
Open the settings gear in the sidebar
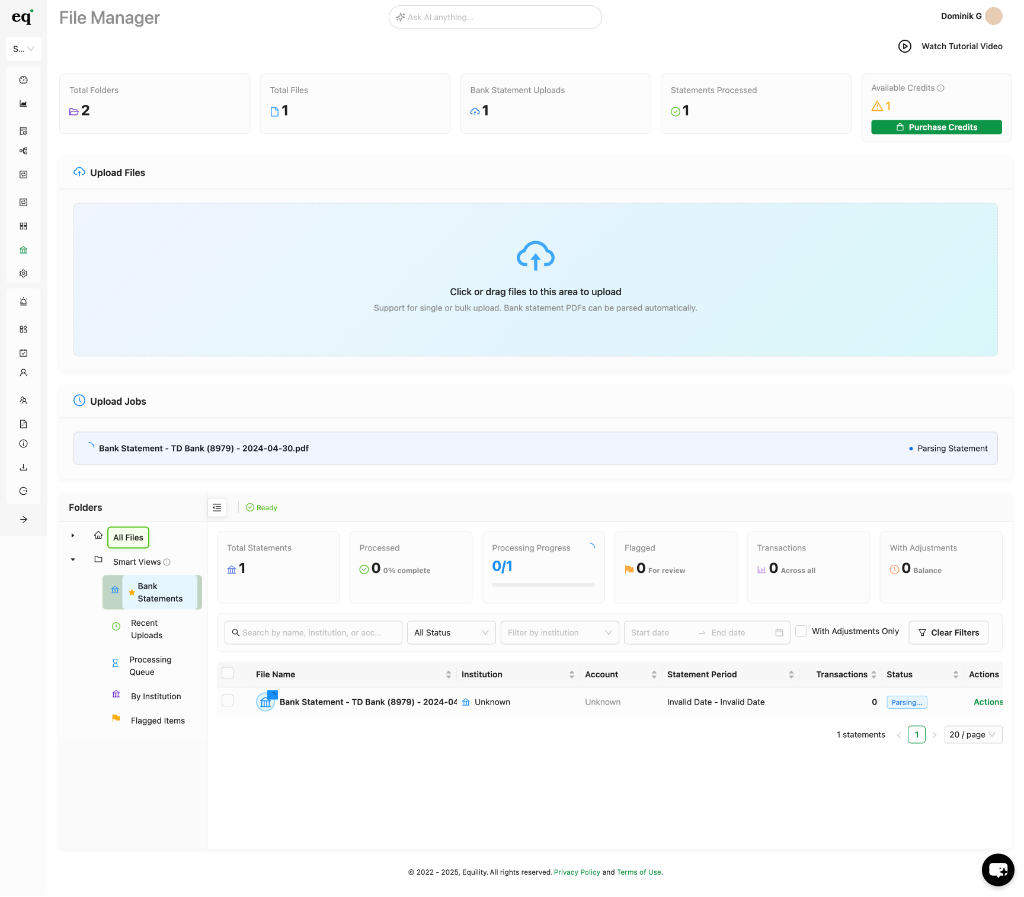[23, 273]
